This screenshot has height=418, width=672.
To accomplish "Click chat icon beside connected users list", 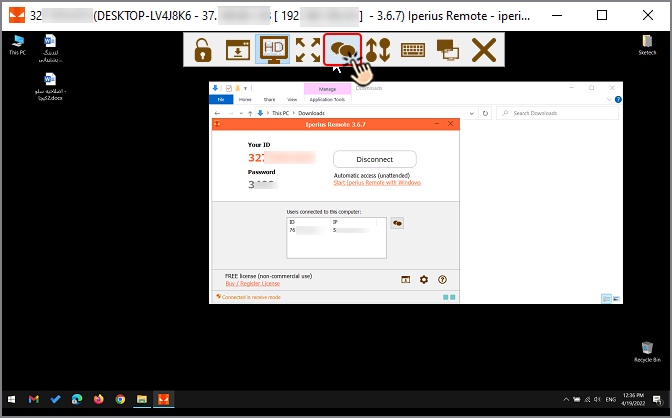I will [397, 223].
